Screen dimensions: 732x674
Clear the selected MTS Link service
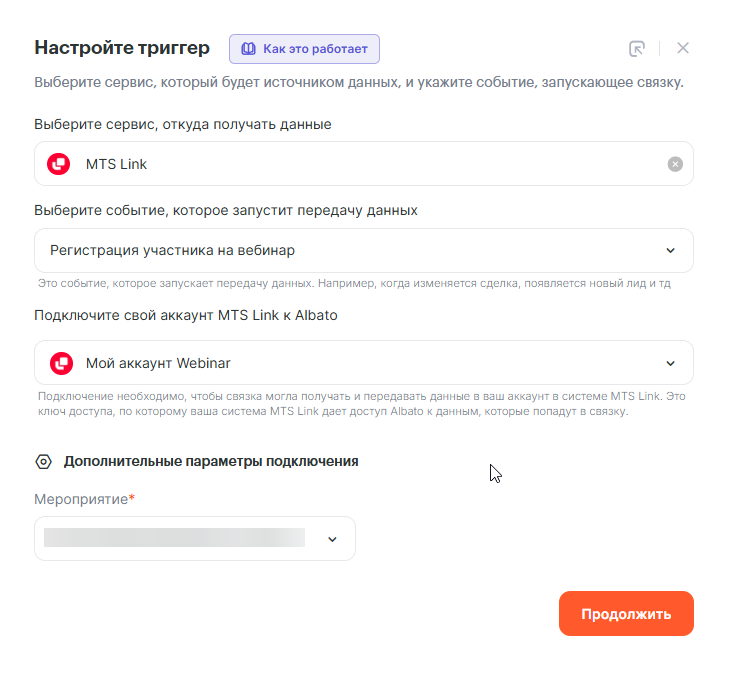point(675,164)
